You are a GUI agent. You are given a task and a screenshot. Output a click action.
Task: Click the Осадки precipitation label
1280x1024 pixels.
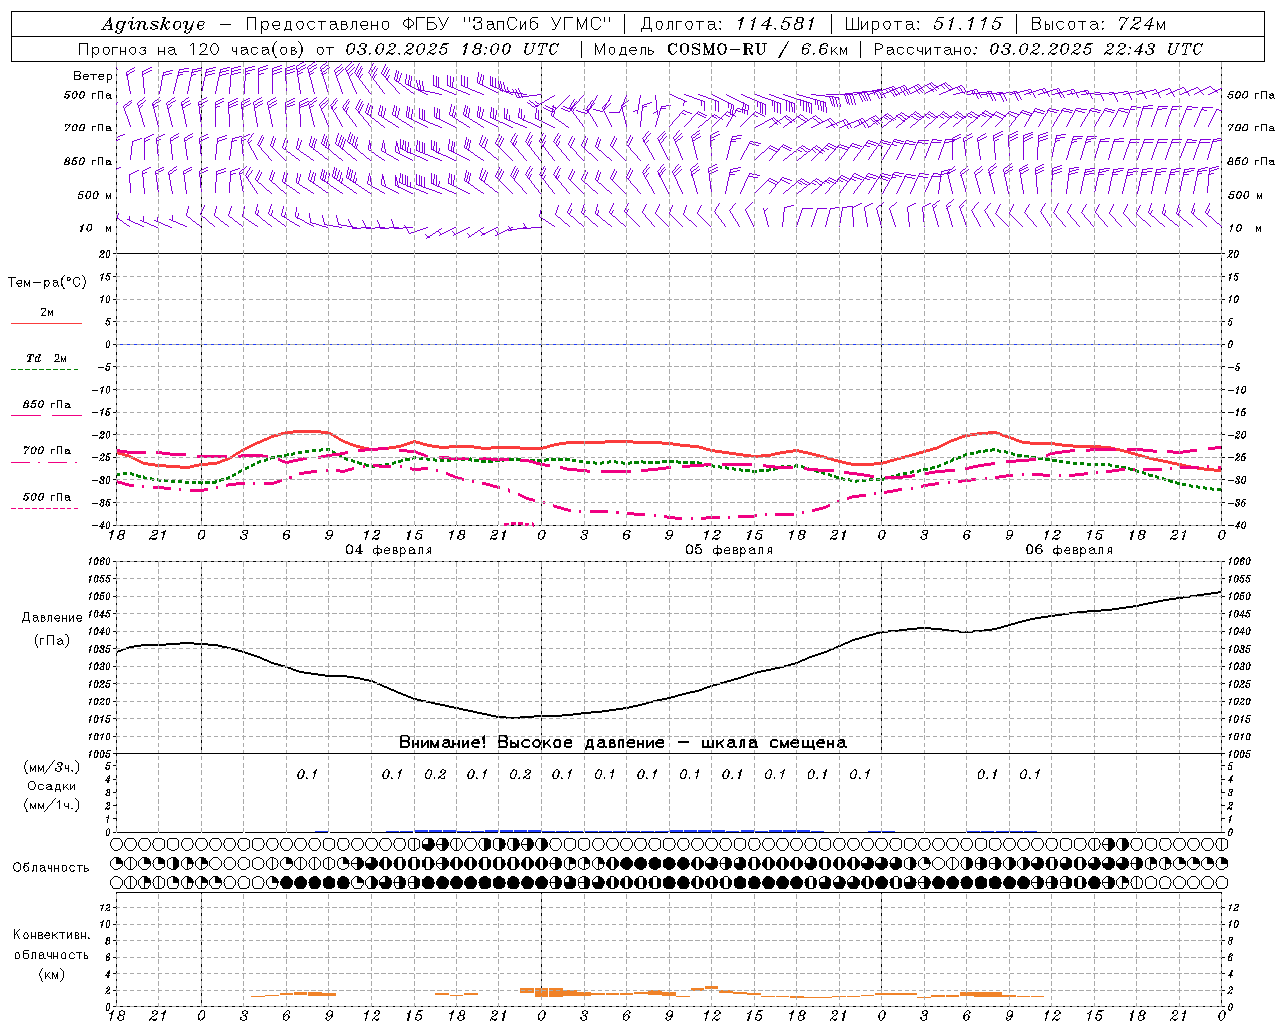(52, 786)
